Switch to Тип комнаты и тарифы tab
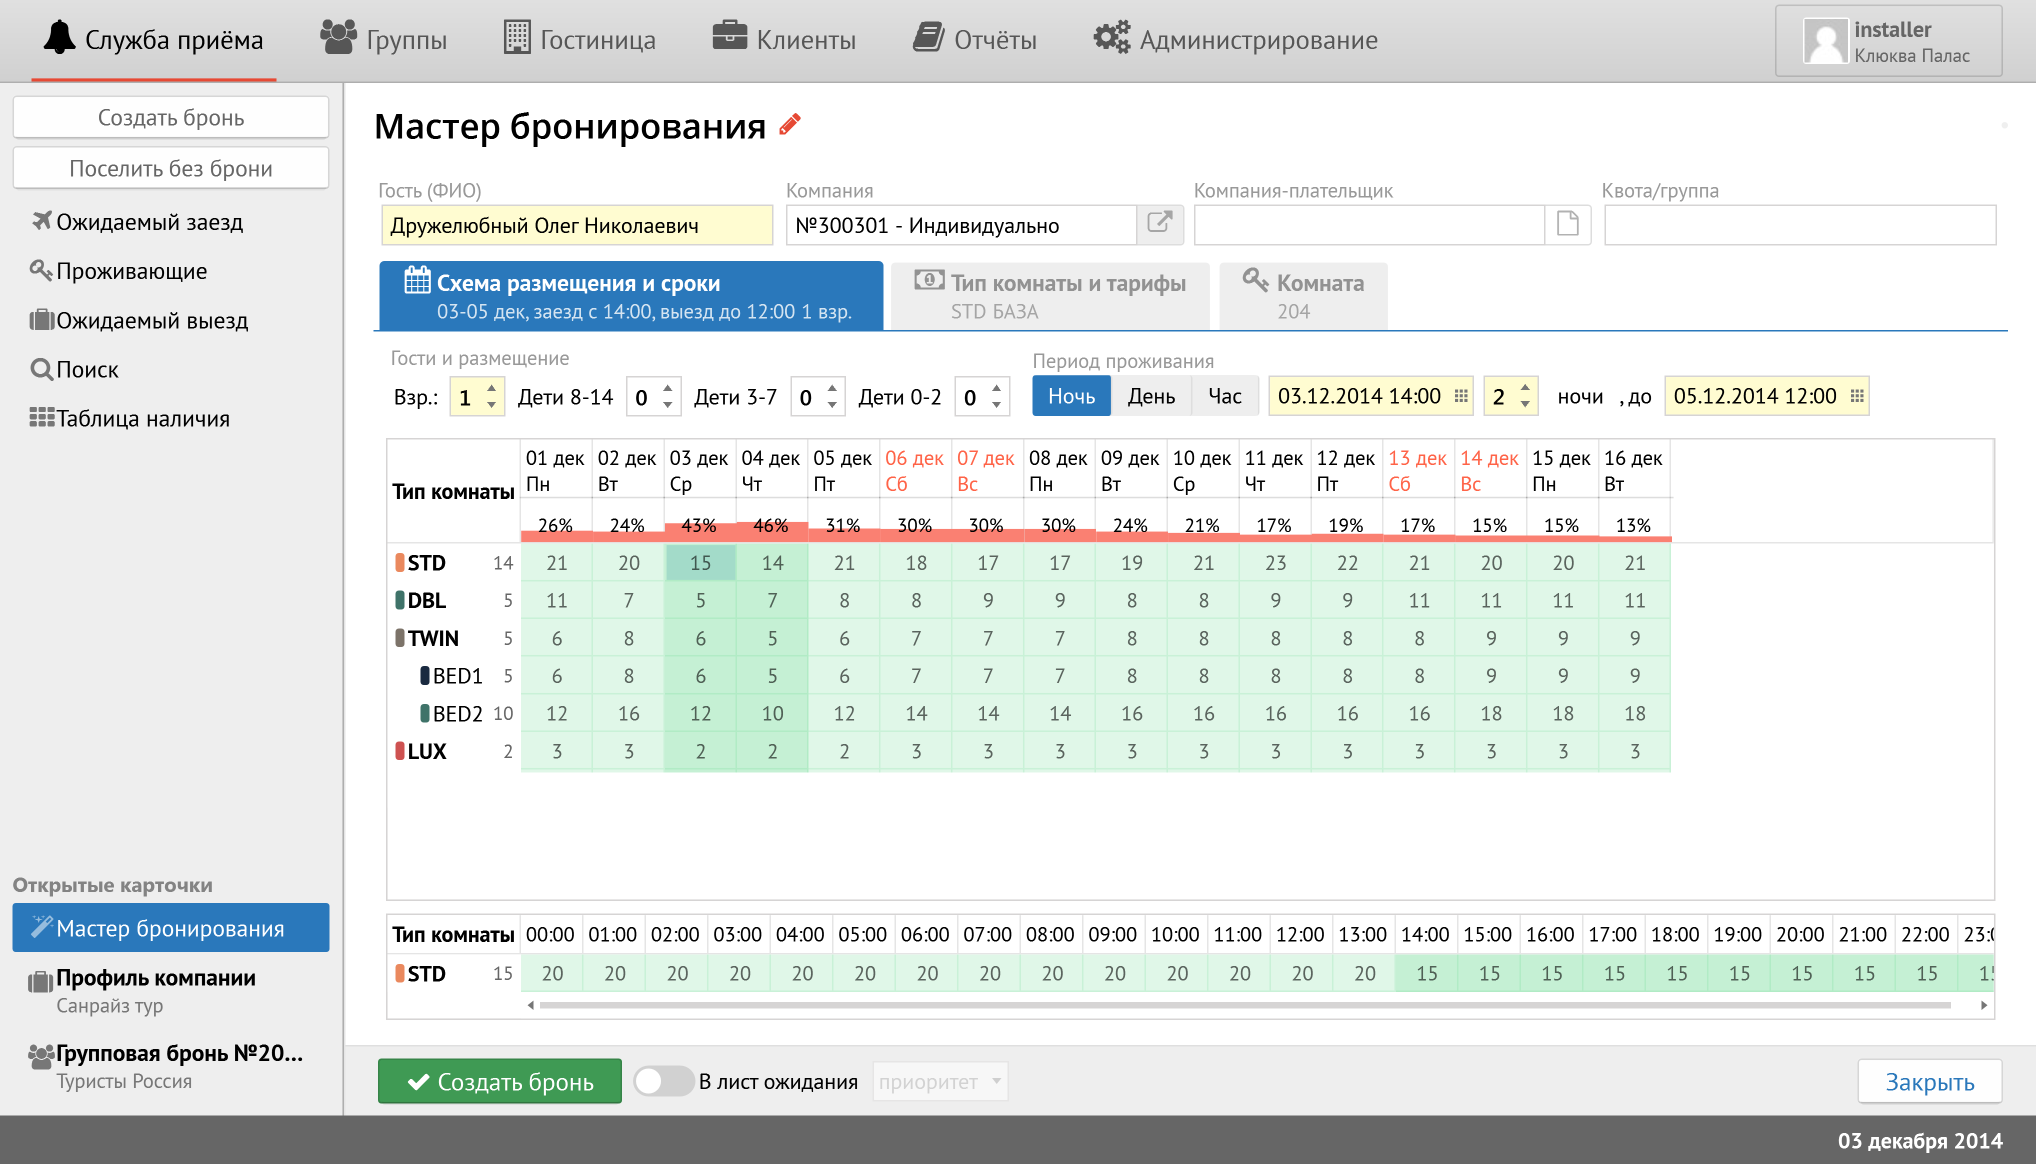 point(1050,296)
